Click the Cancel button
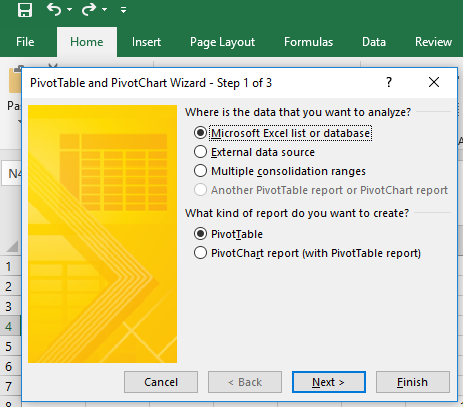The image size is (463, 407). pyautogui.click(x=161, y=382)
